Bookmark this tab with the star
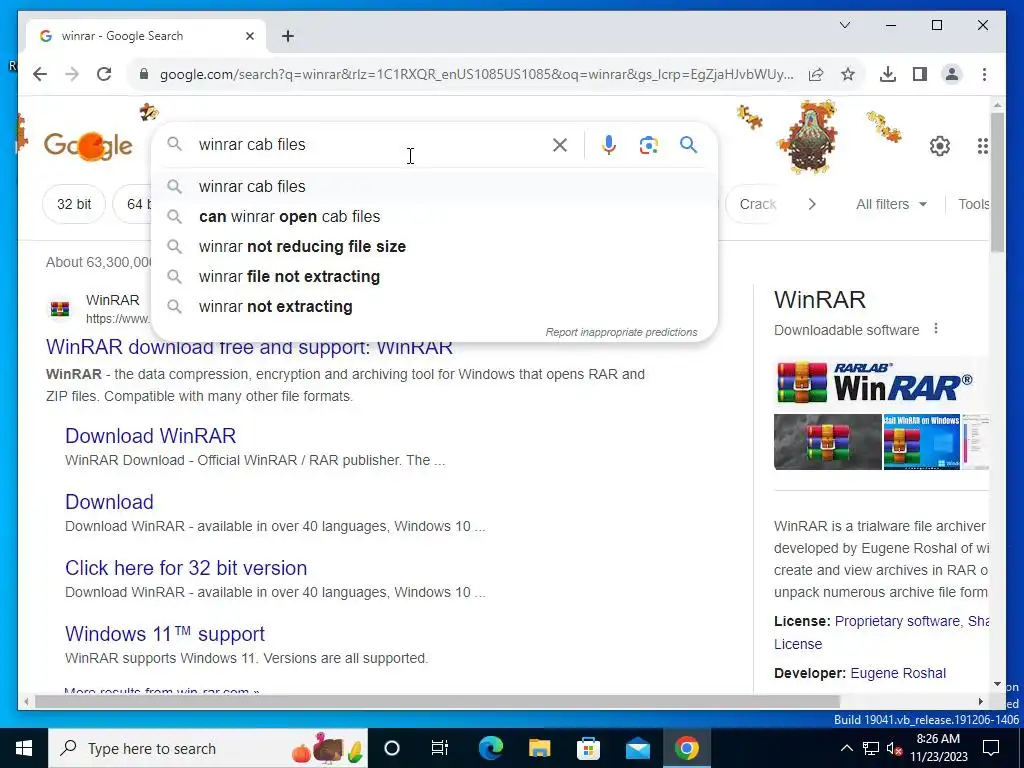 point(848,74)
